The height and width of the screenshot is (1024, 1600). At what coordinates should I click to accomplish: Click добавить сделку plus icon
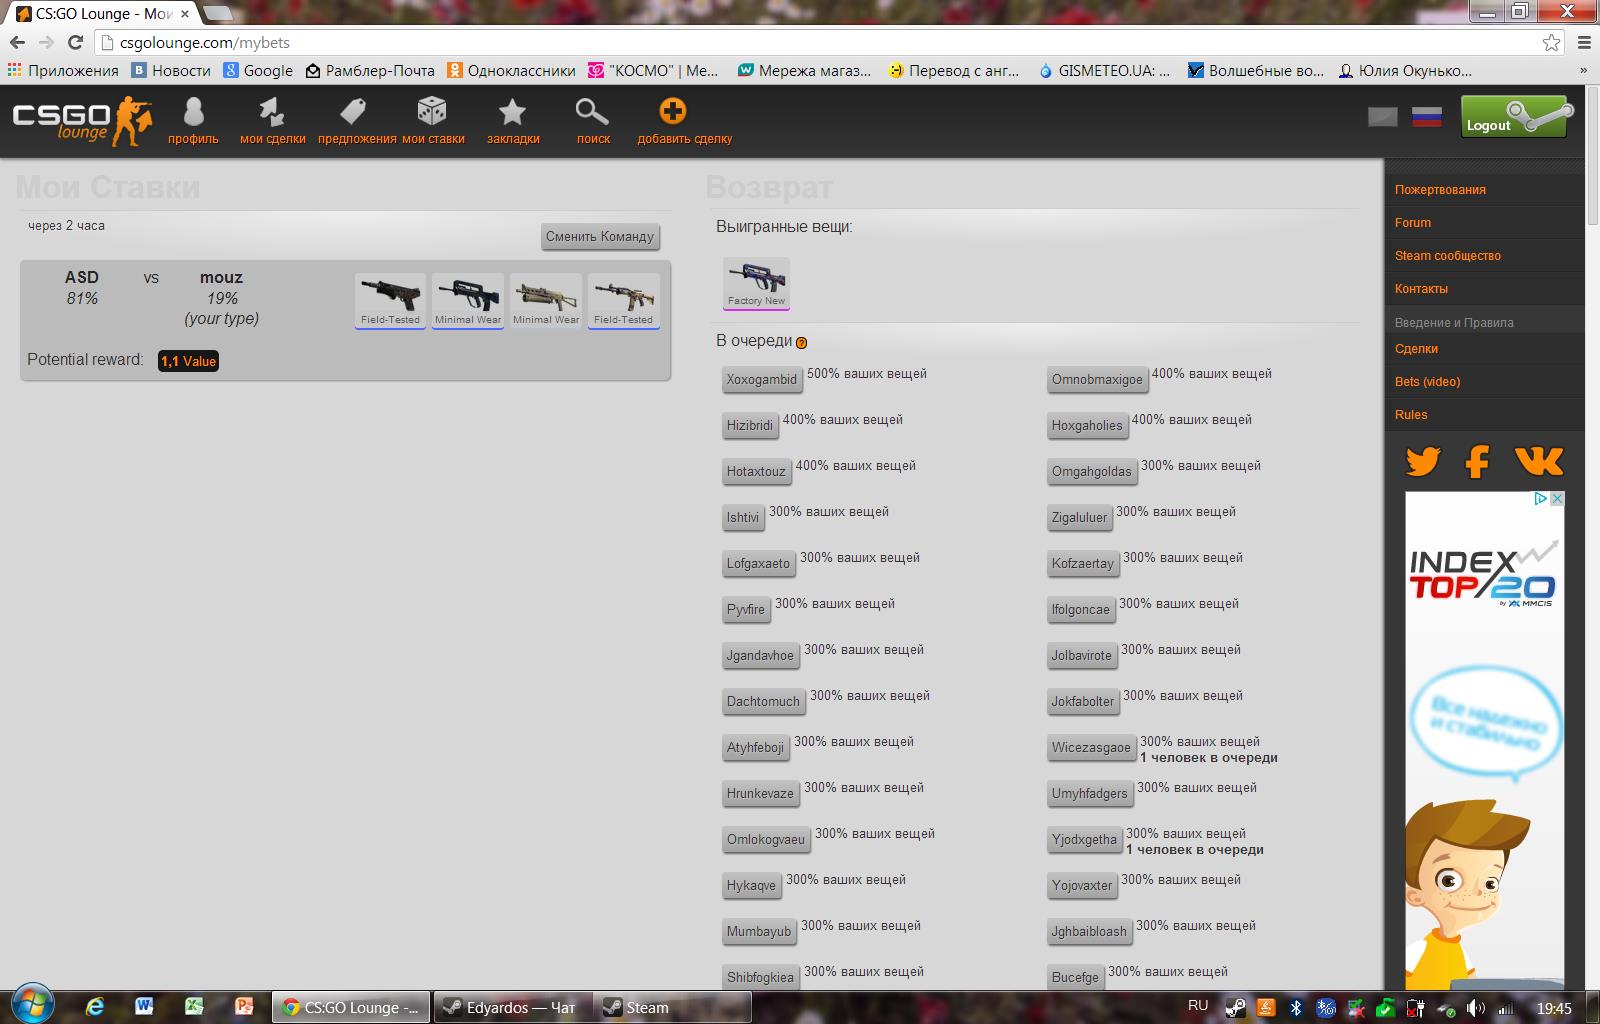pos(673,112)
